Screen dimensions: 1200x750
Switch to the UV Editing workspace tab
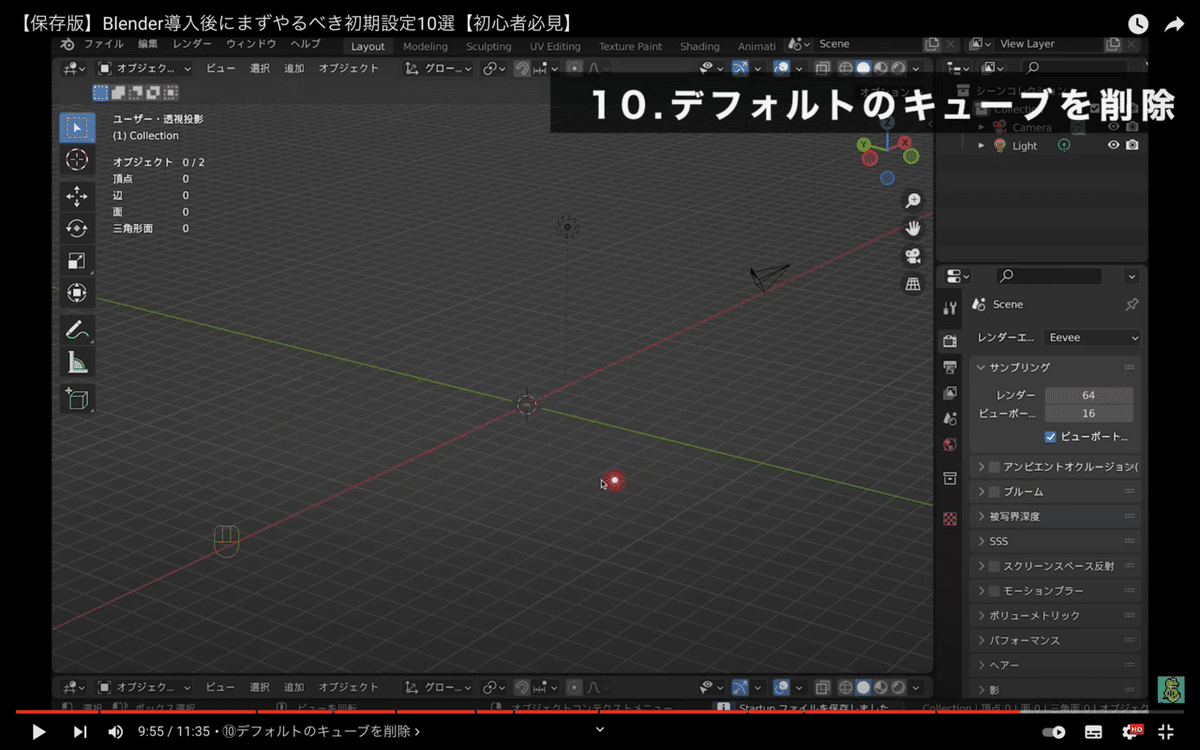point(555,46)
